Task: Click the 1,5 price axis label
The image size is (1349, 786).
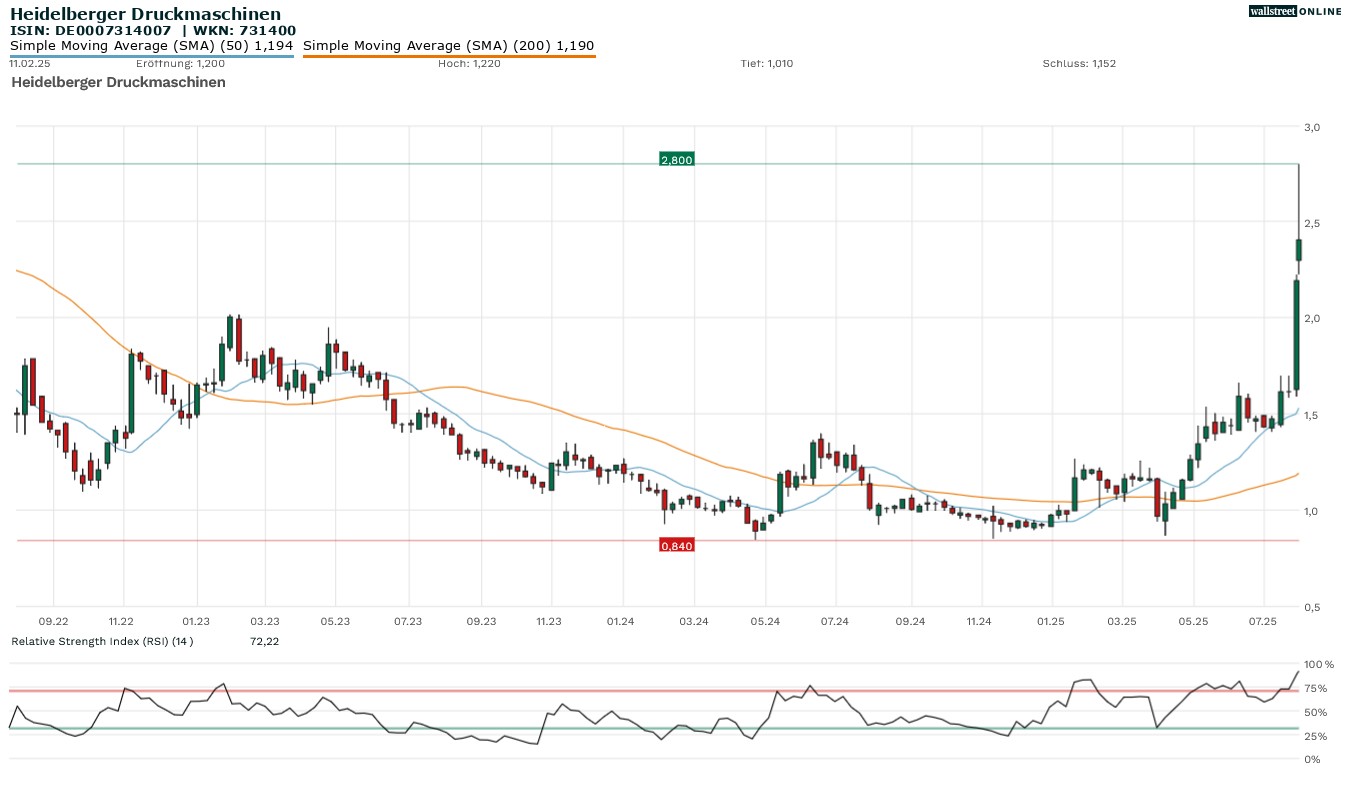Action: 1312,415
